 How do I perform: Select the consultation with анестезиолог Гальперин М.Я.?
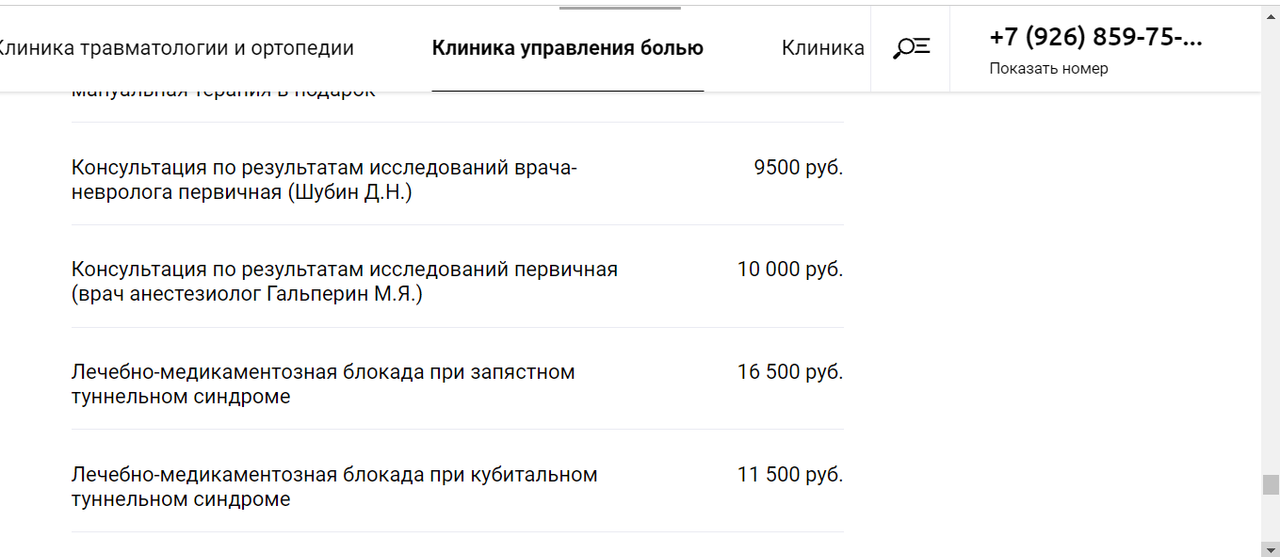click(x=457, y=282)
